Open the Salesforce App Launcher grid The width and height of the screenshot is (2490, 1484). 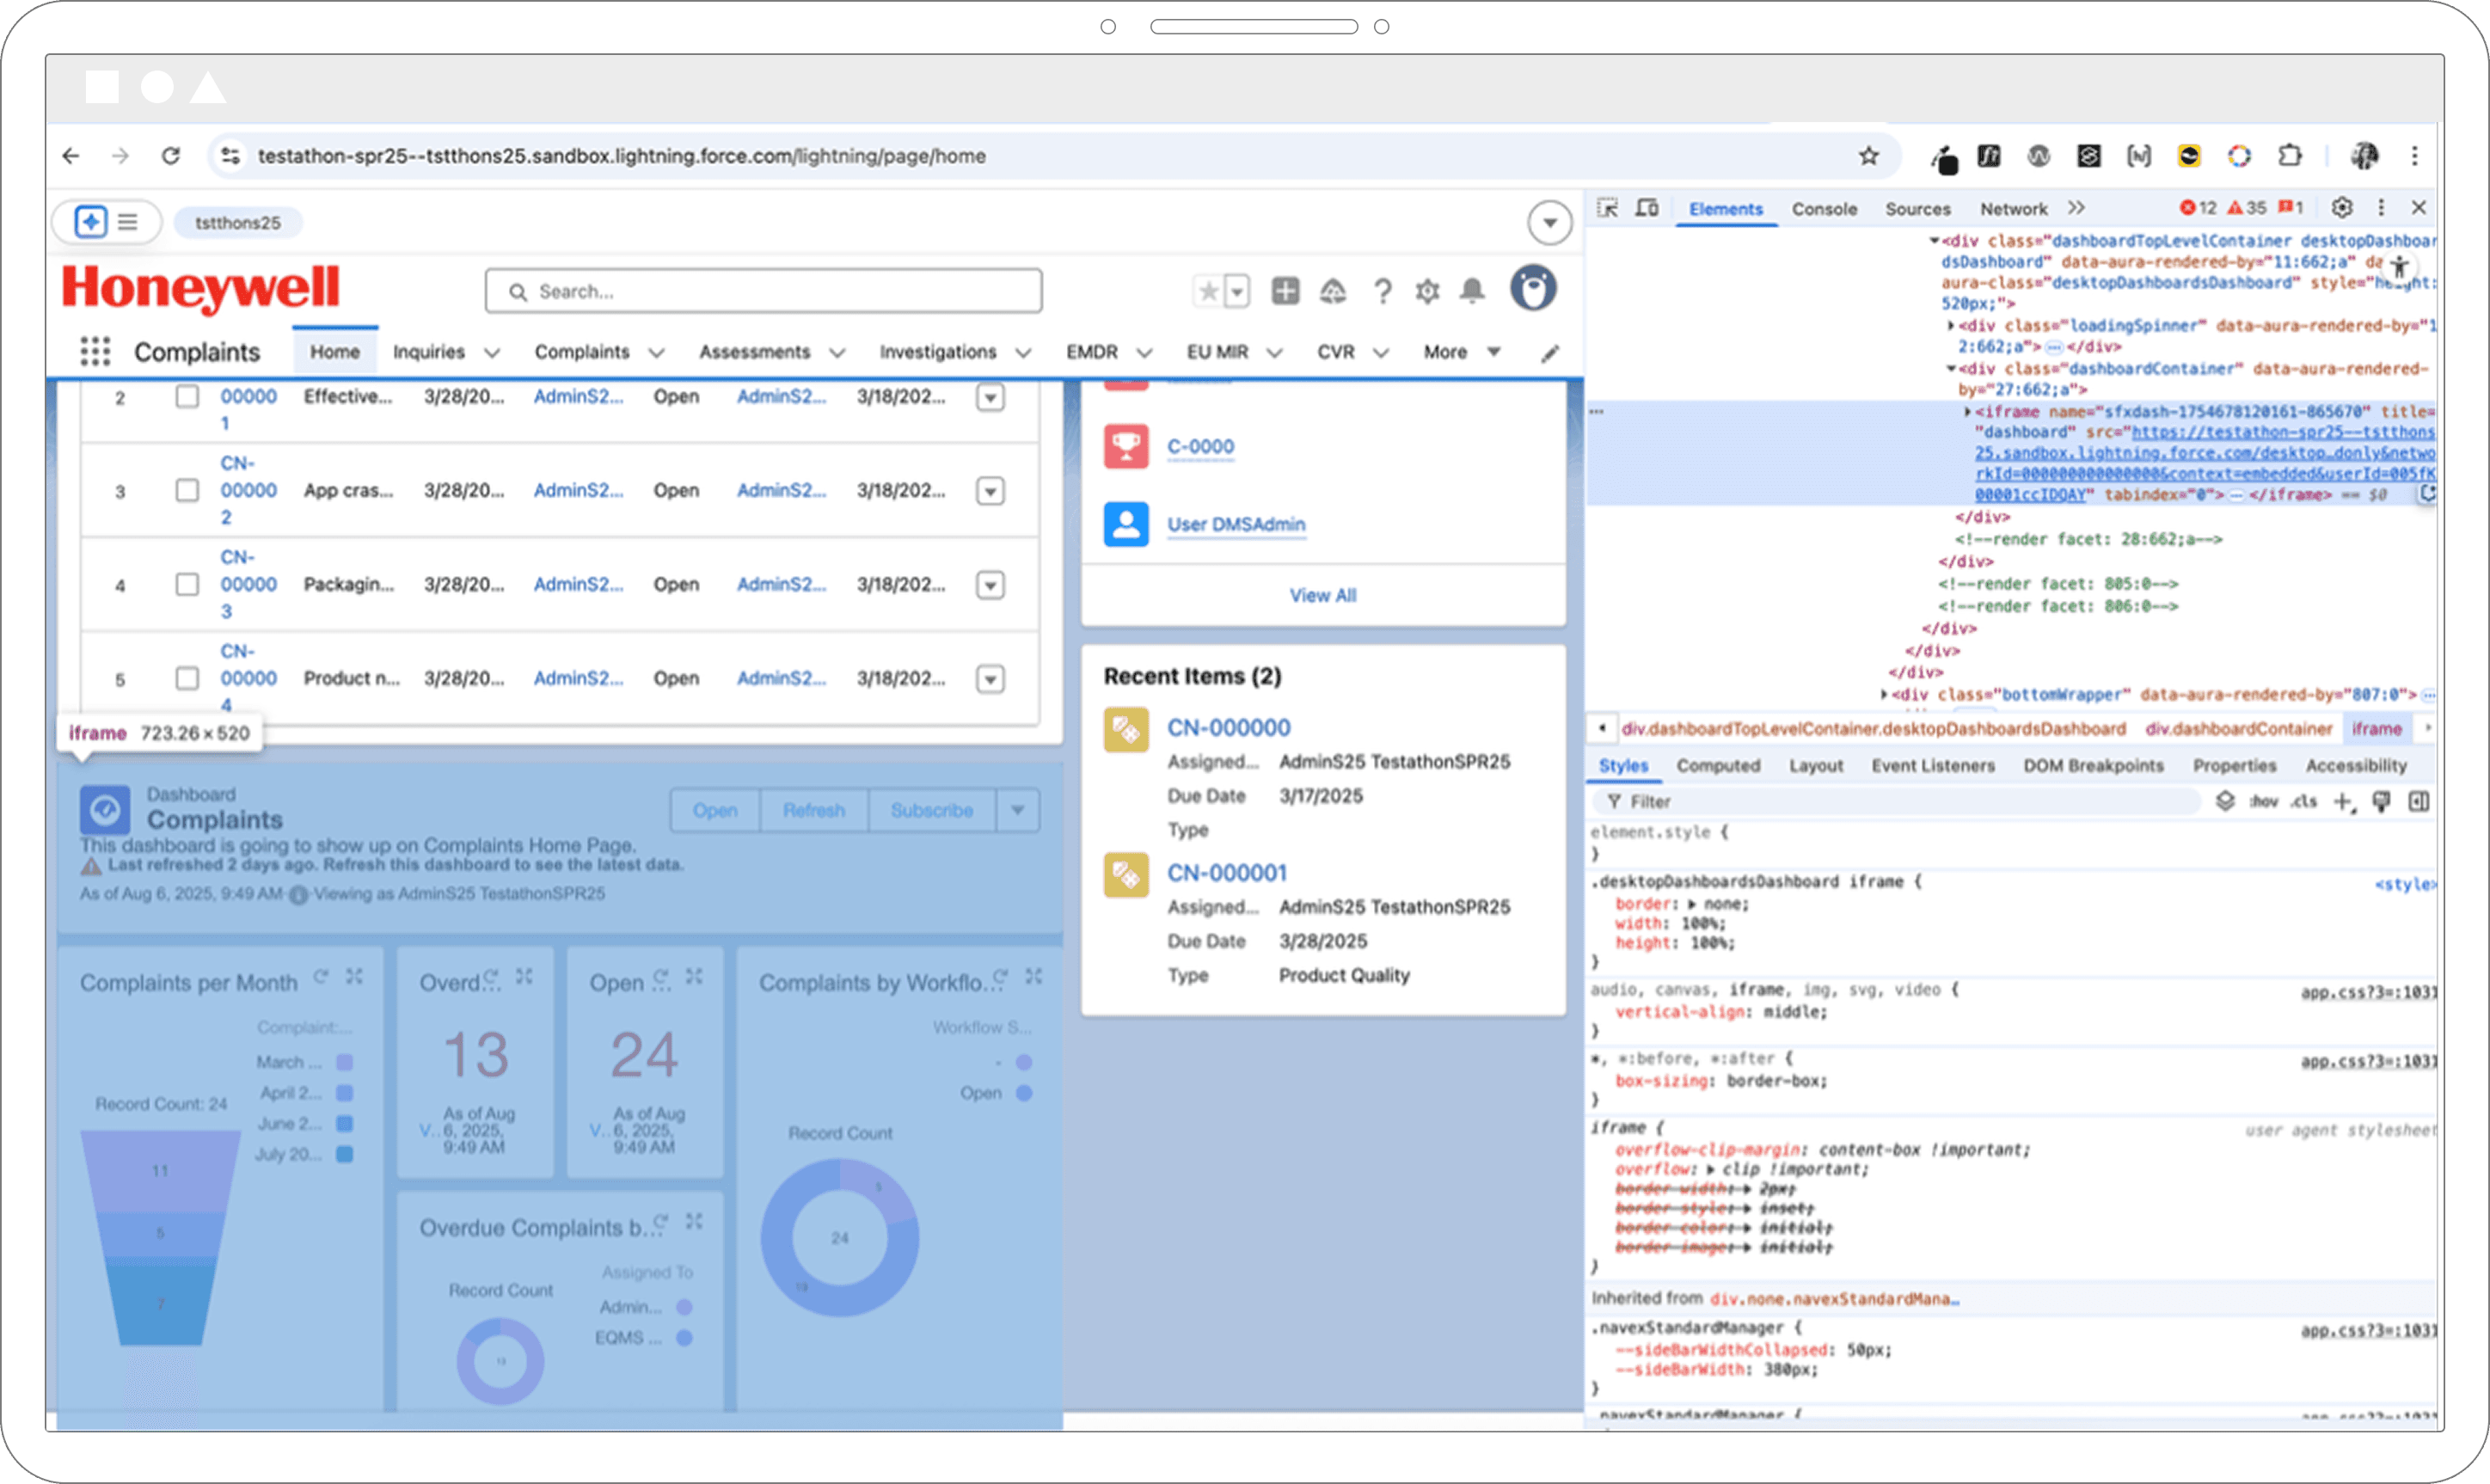(x=95, y=352)
